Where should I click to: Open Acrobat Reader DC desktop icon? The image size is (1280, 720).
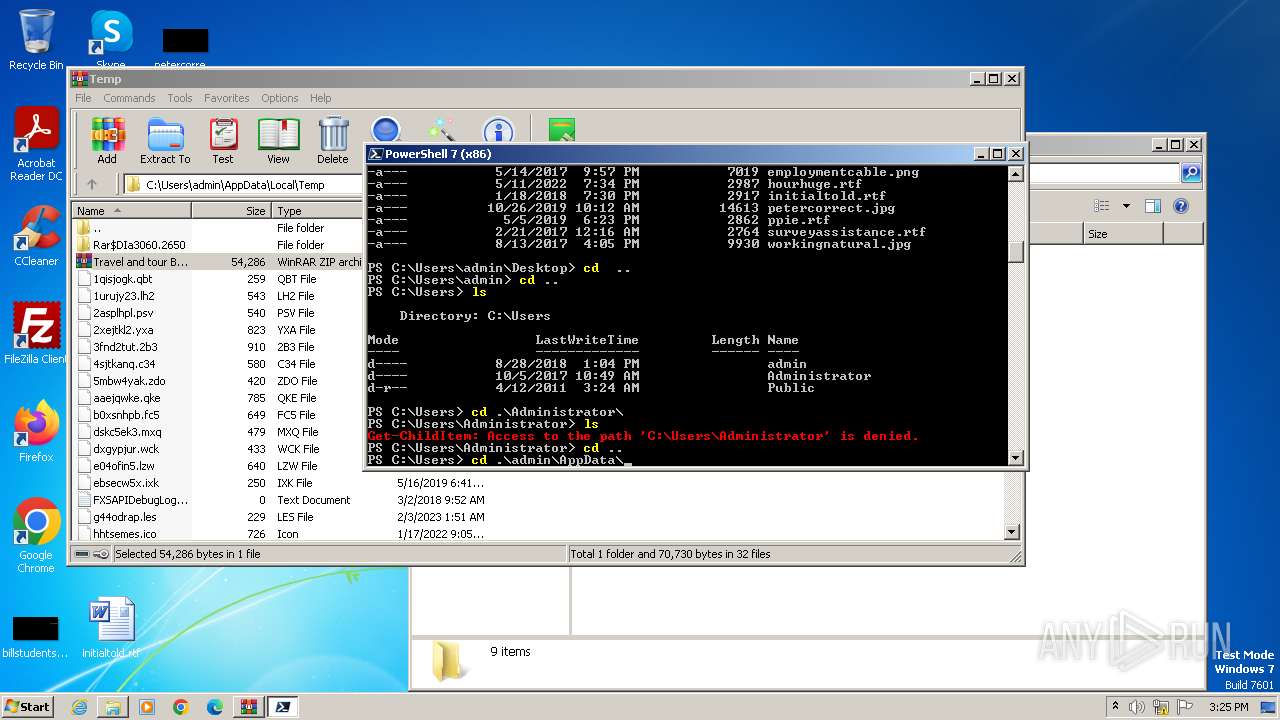[x=36, y=145]
